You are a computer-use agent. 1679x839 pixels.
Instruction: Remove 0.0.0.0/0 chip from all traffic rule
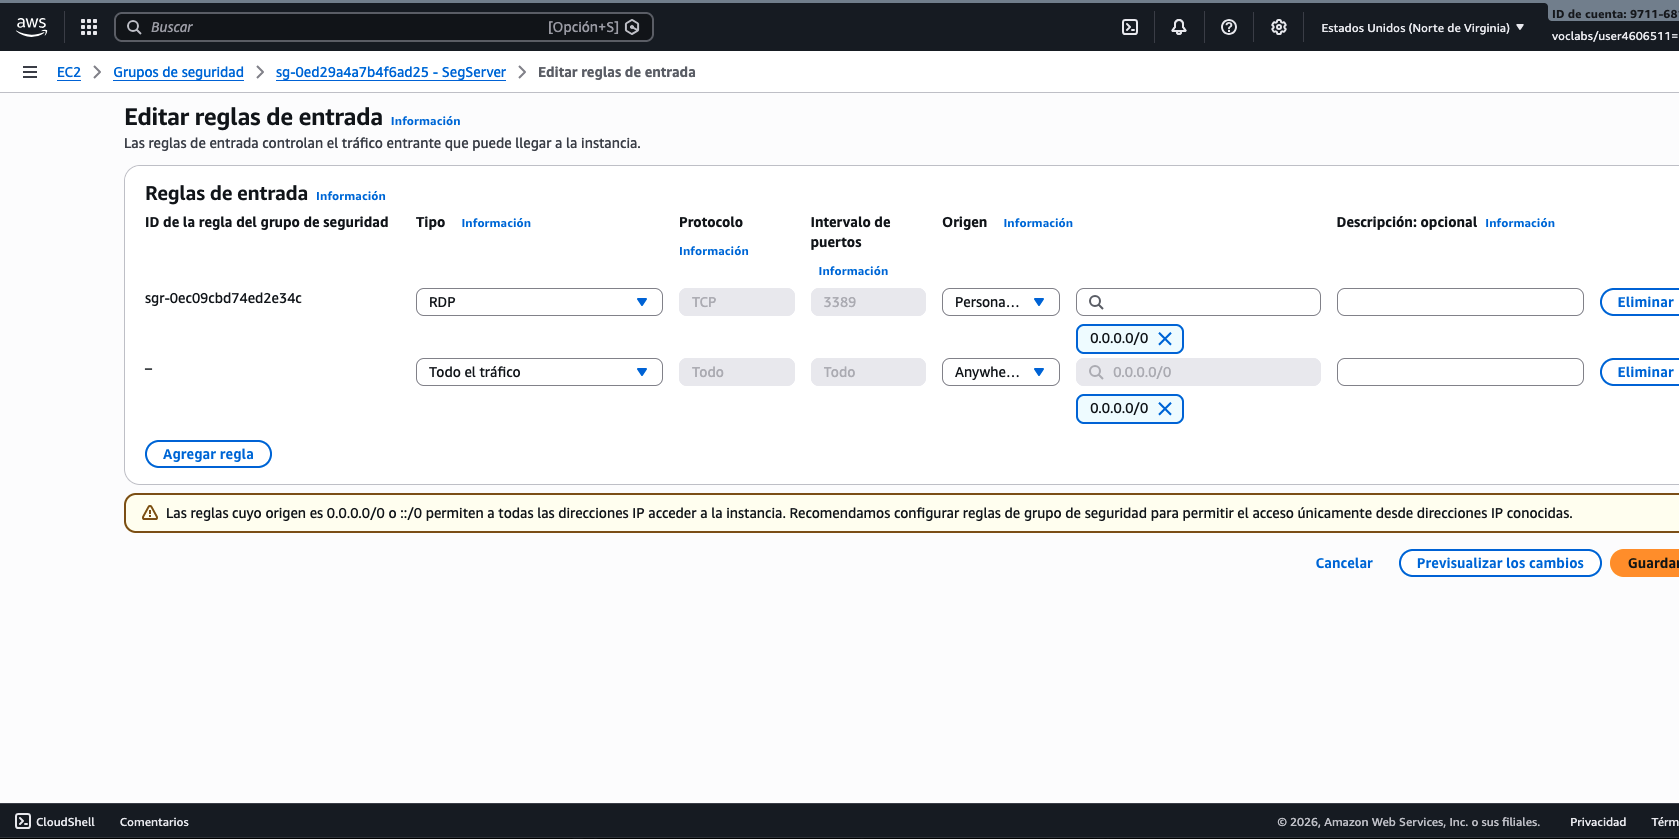click(1165, 409)
